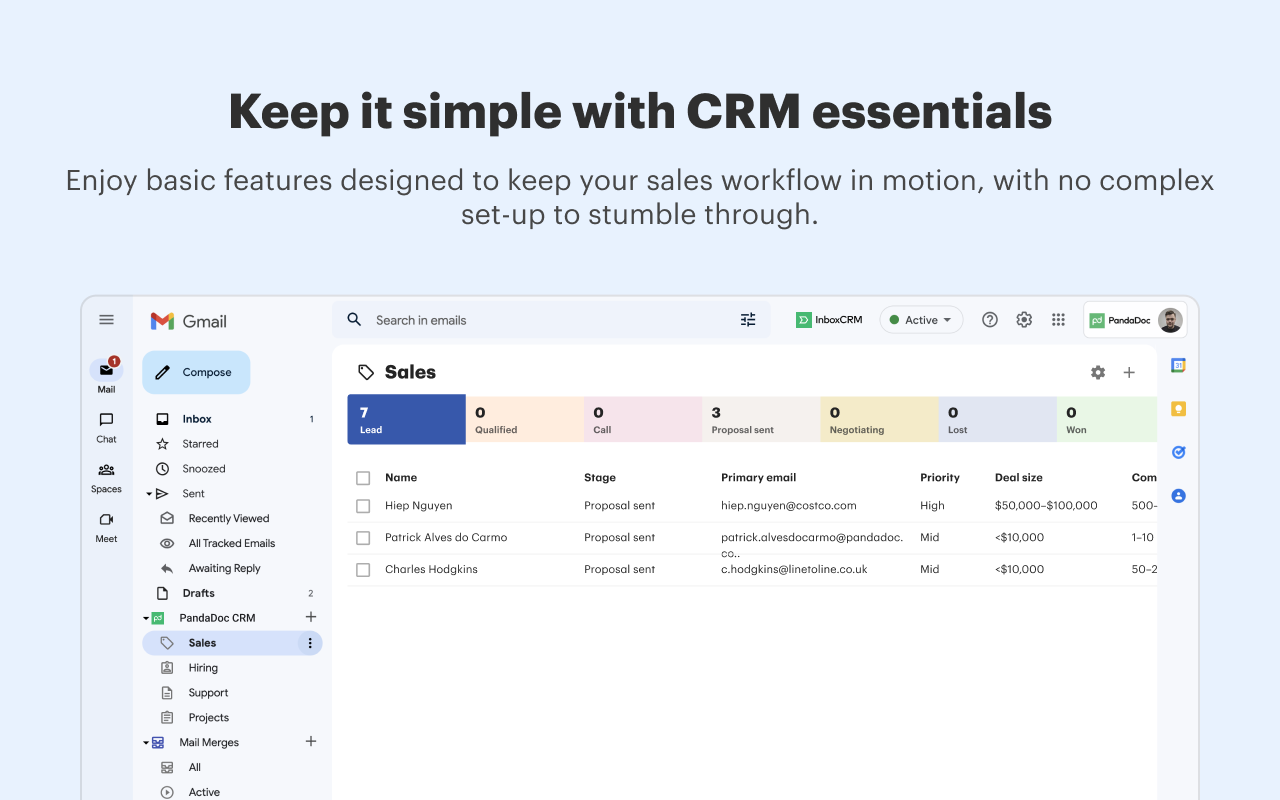This screenshot has width=1280, height=800.
Task: Check the Hiep Nguyen row checkbox
Action: point(363,506)
